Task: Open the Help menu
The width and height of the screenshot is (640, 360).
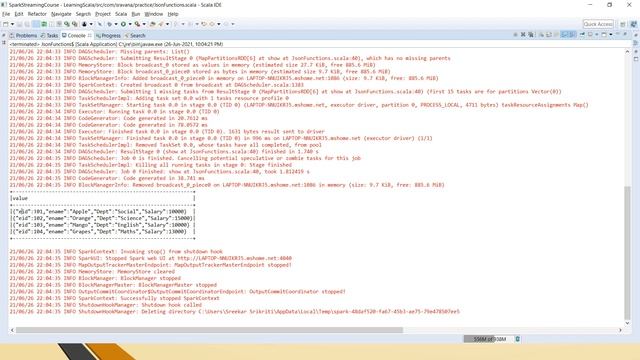Action: click(173, 14)
